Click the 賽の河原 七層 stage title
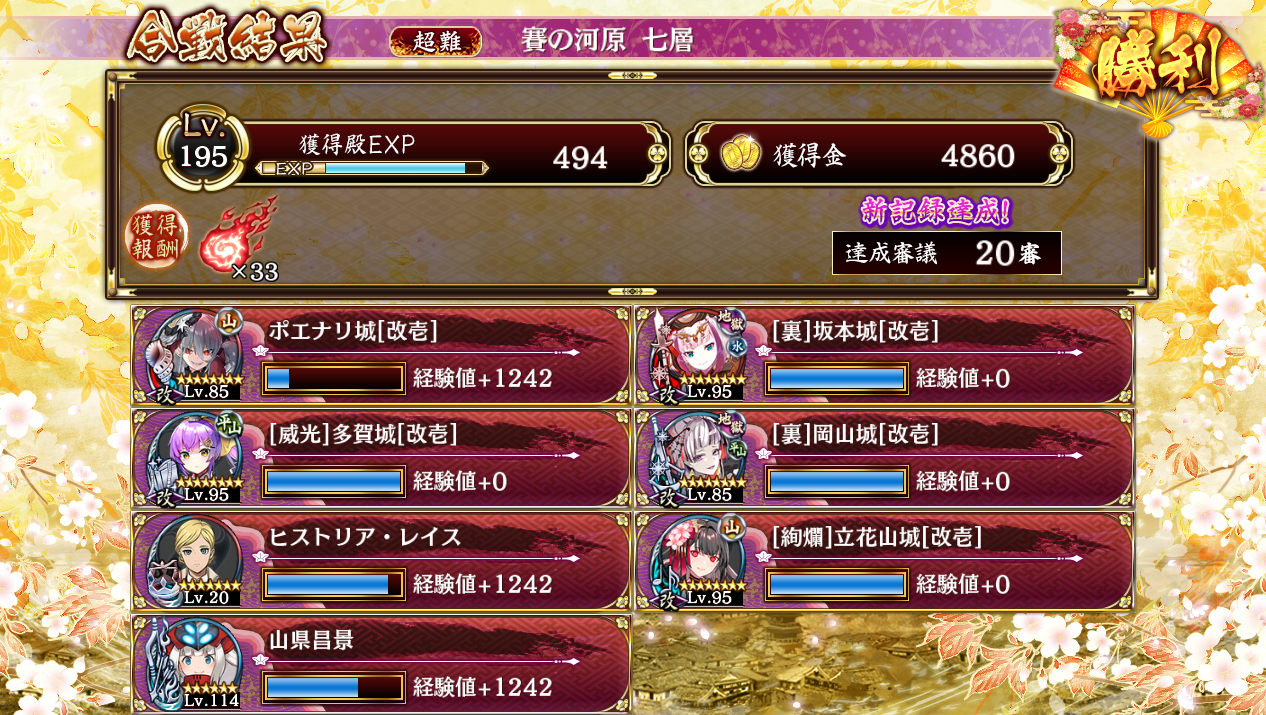 coord(607,41)
